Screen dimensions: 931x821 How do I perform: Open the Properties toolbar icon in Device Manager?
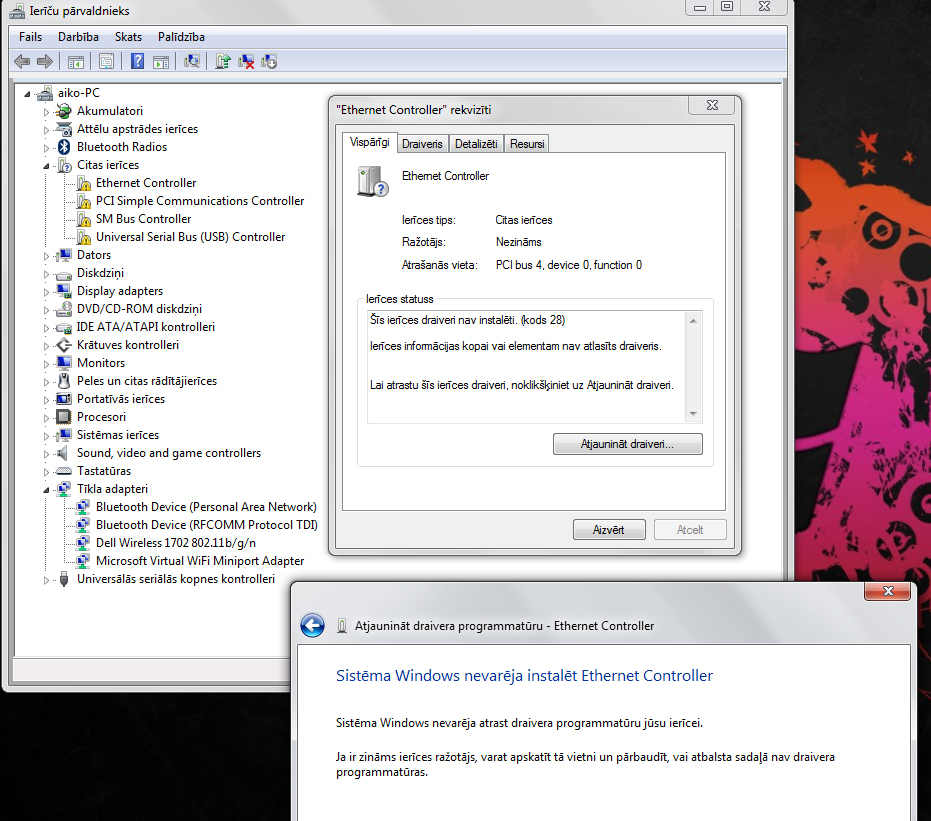click(107, 61)
